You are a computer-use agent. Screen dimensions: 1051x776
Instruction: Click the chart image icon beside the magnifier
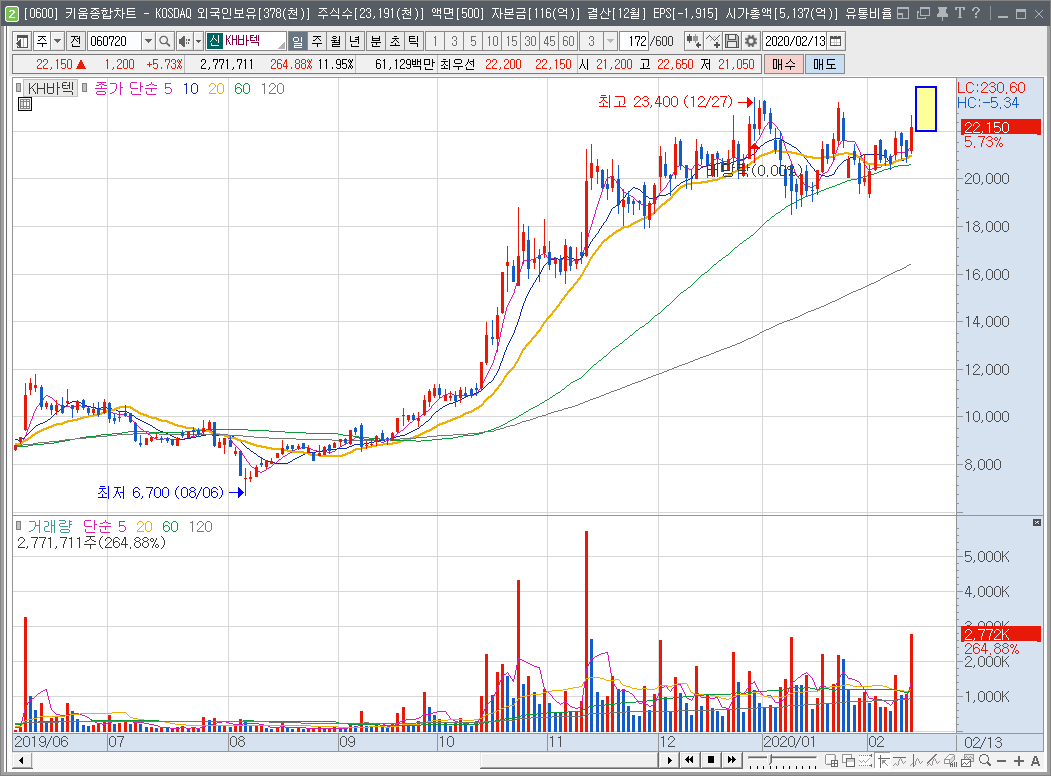click(x=967, y=761)
